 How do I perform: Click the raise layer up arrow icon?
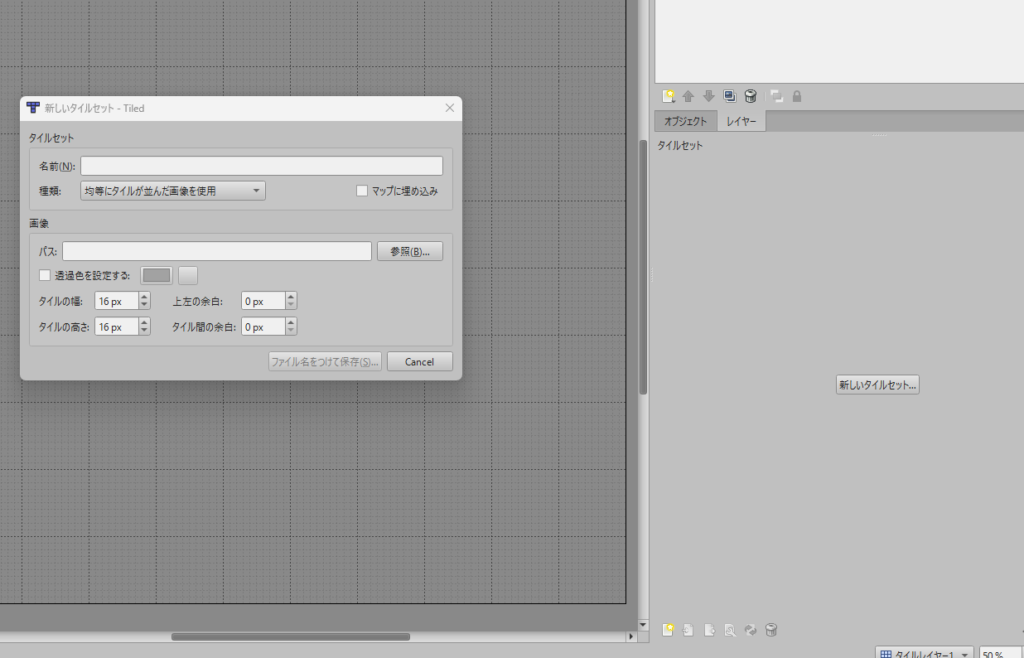point(688,96)
